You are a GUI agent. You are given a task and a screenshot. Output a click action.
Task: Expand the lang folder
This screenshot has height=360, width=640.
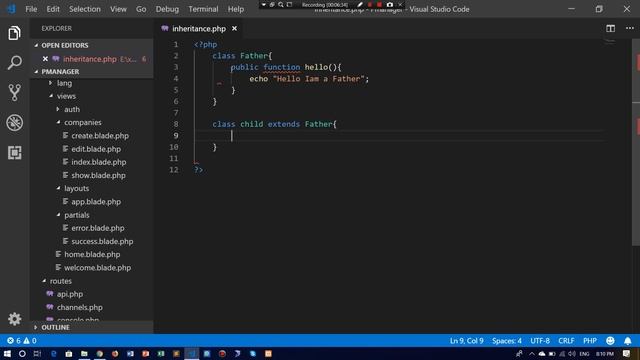click(51, 83)
